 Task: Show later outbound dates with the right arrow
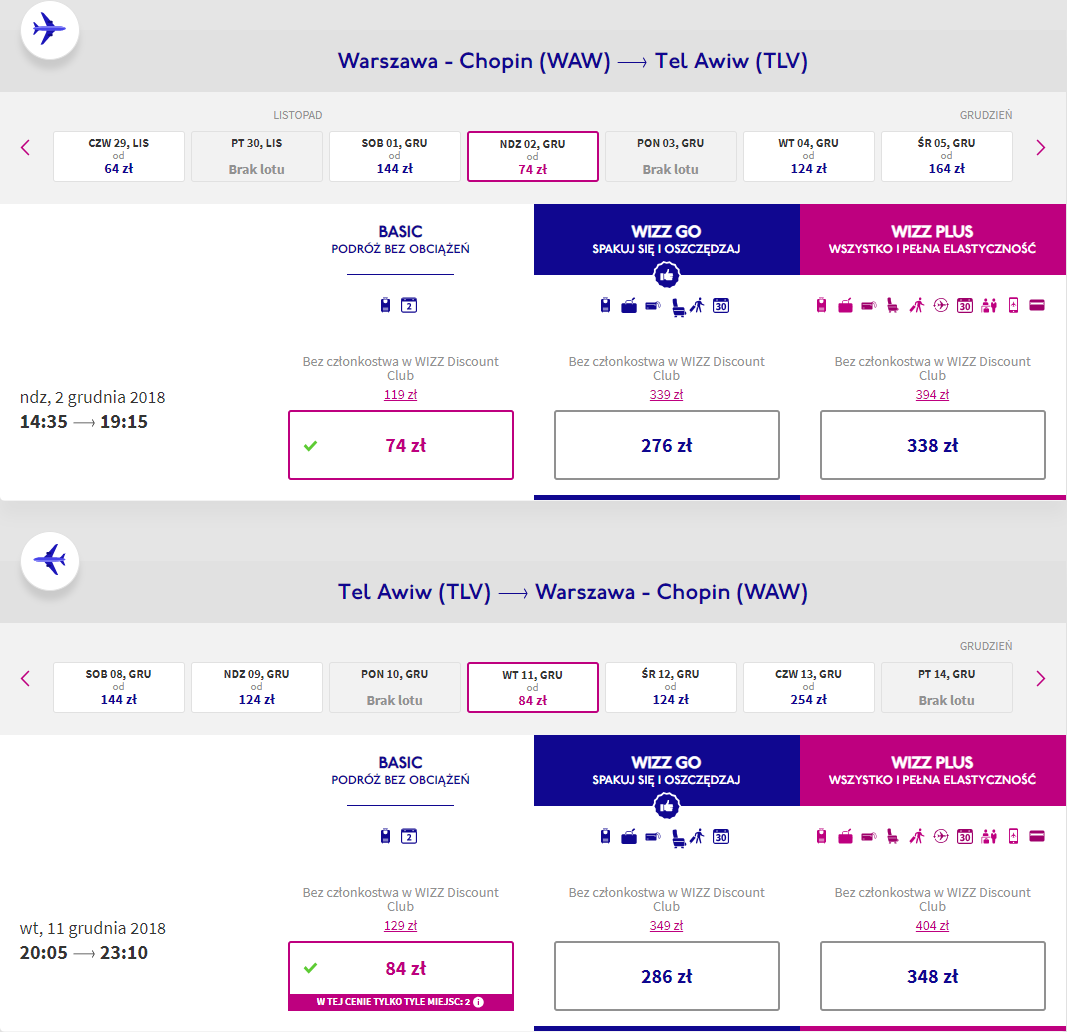click(x=1040, y=148)
